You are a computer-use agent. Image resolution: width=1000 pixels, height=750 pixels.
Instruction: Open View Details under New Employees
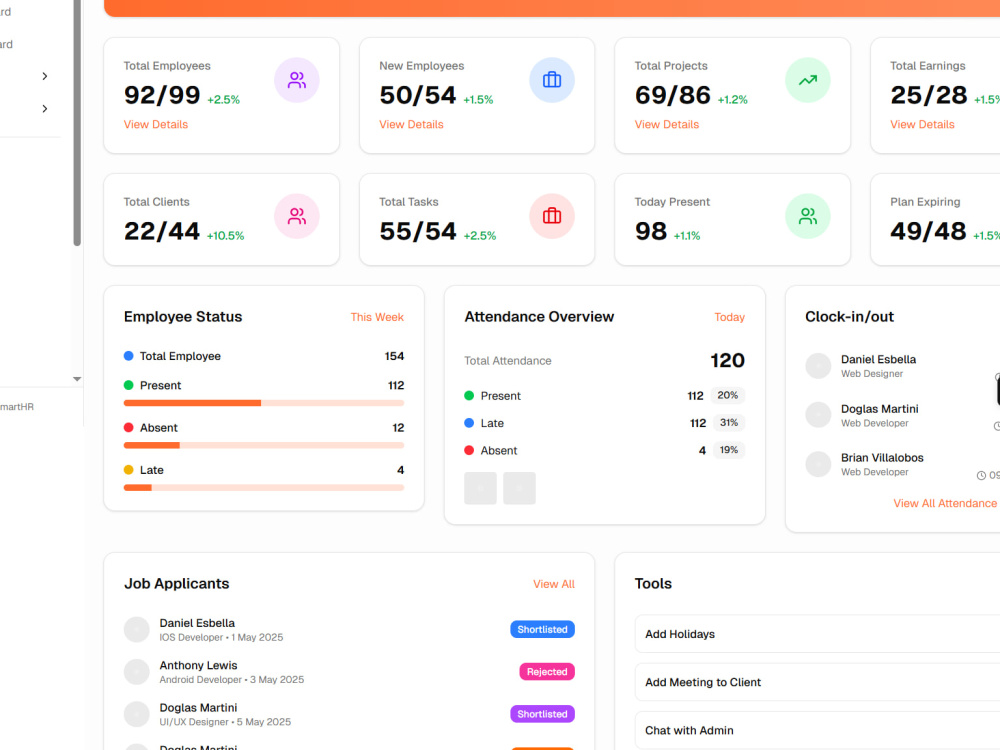click(411, 124)
